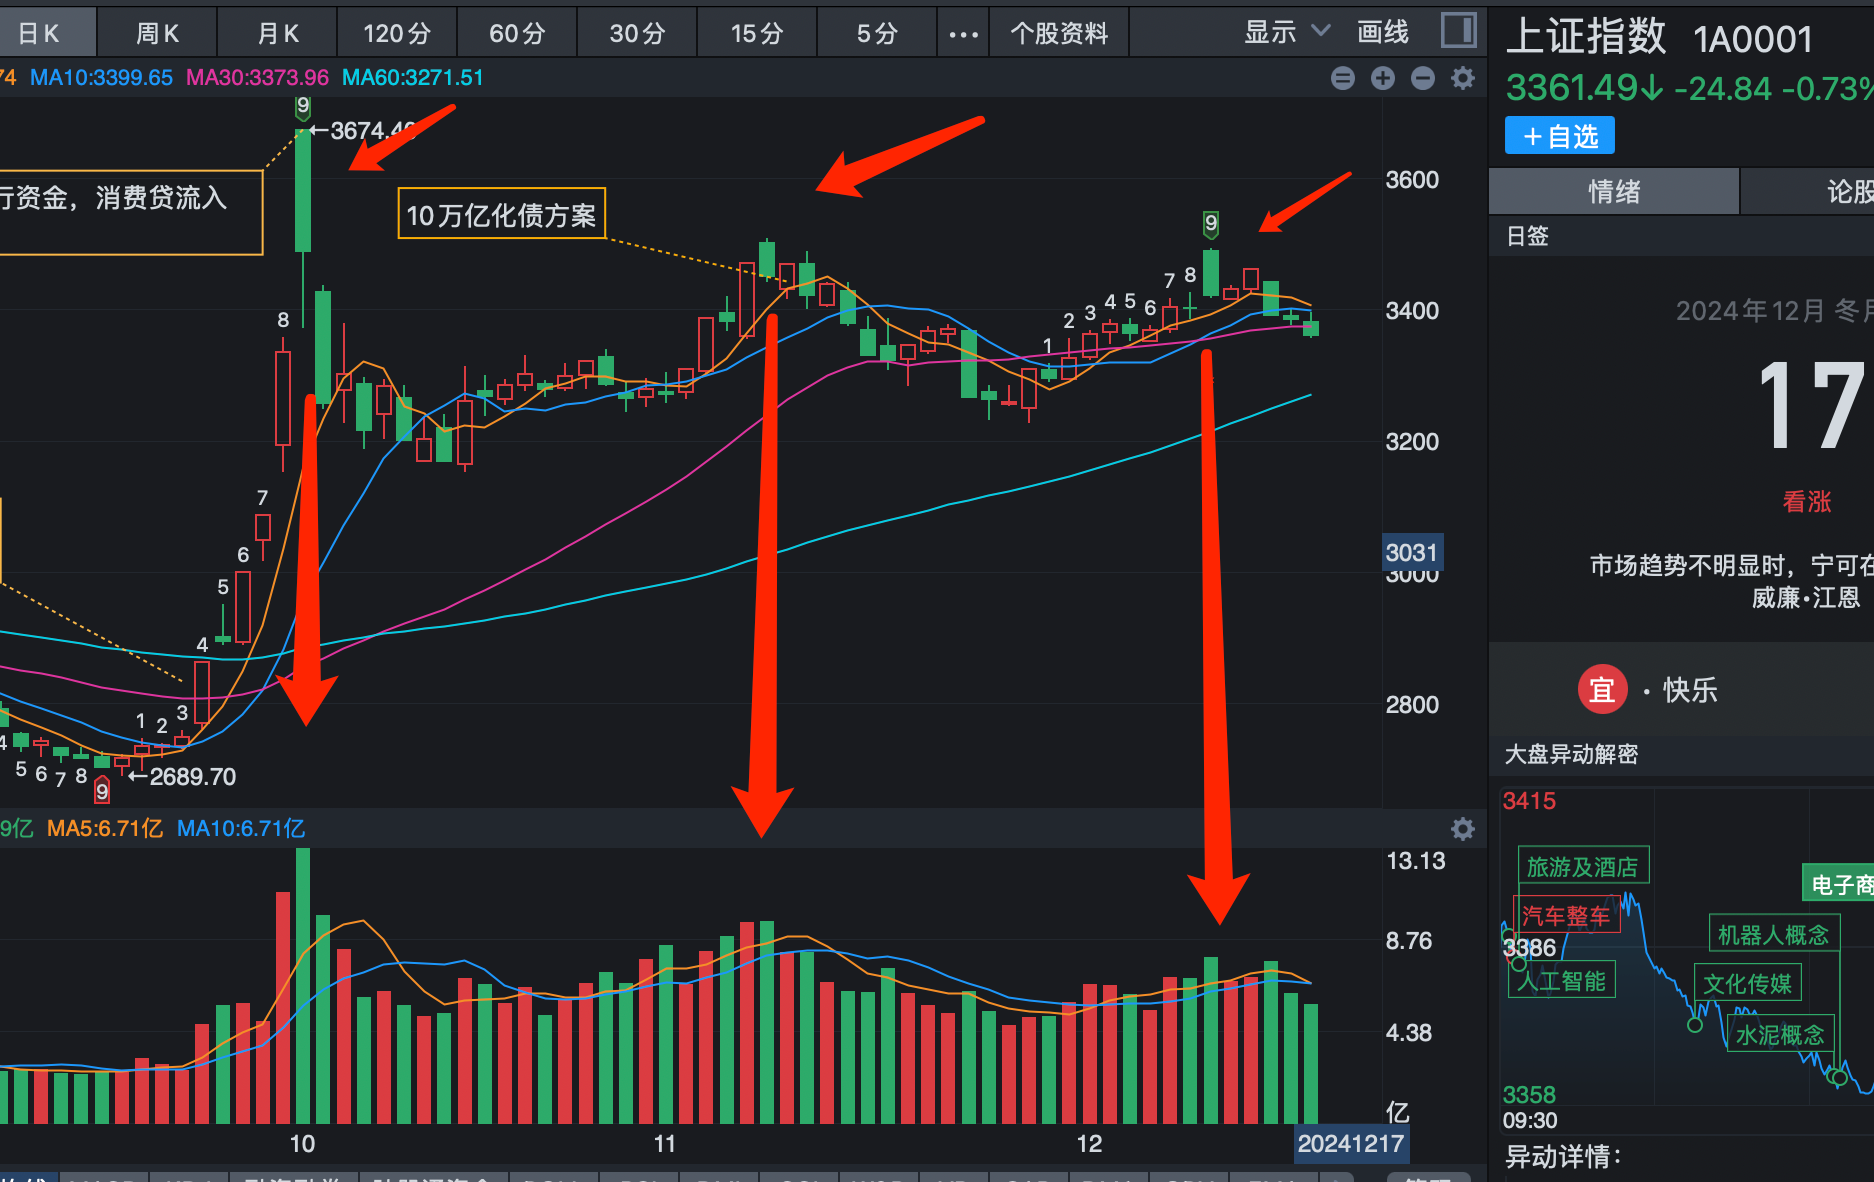Switch to the 周K weekly chart tab
Screen dimensions: 1874x1182
[156, 31]
